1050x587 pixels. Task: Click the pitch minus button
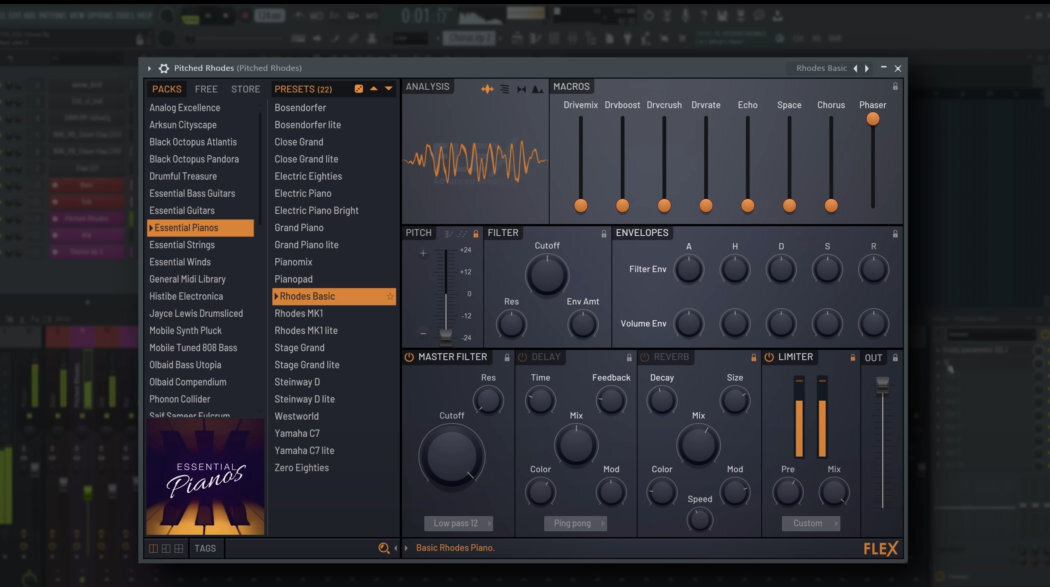[x=423, y=333]
